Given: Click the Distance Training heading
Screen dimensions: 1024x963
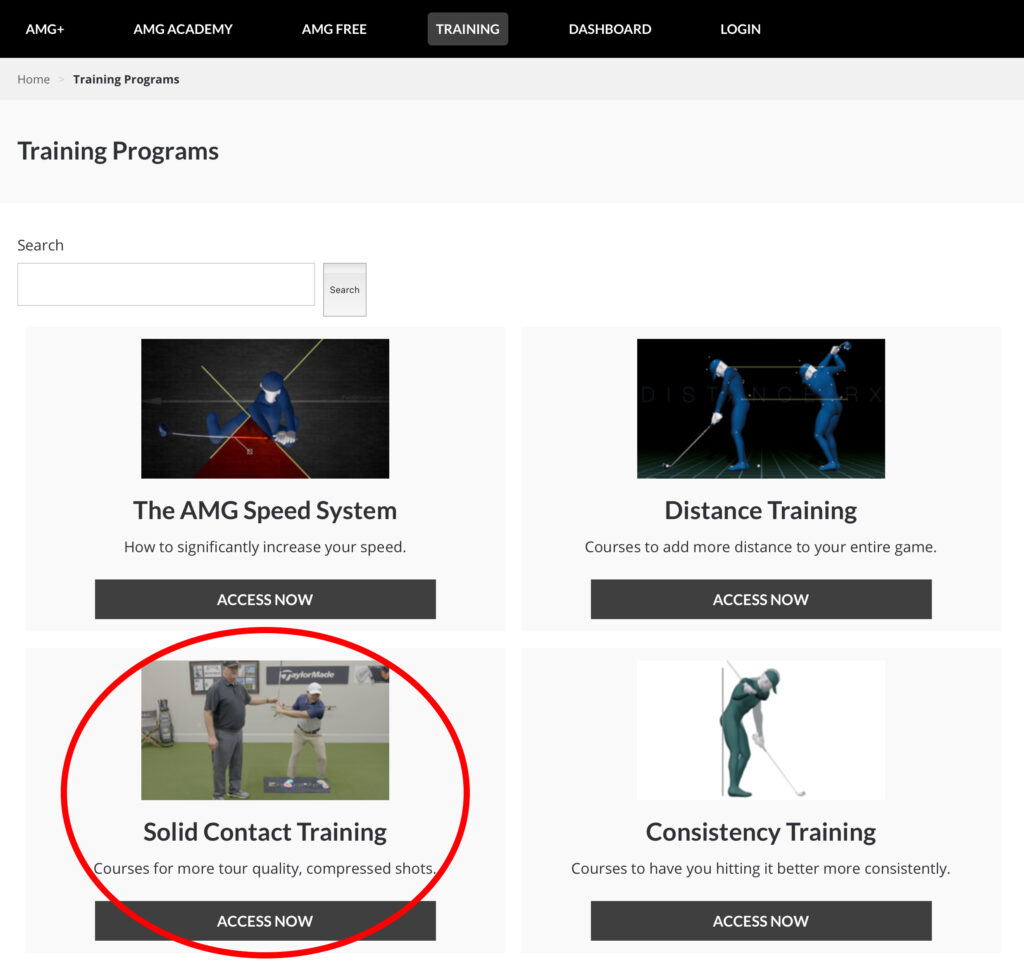Looking at the screenshot, I should click(x=760, y=510).
